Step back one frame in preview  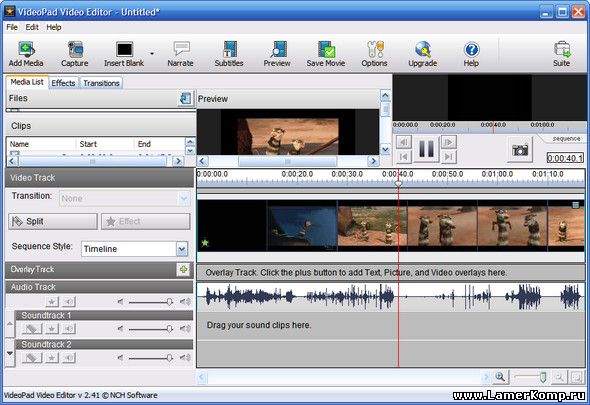tap(404, 142)
